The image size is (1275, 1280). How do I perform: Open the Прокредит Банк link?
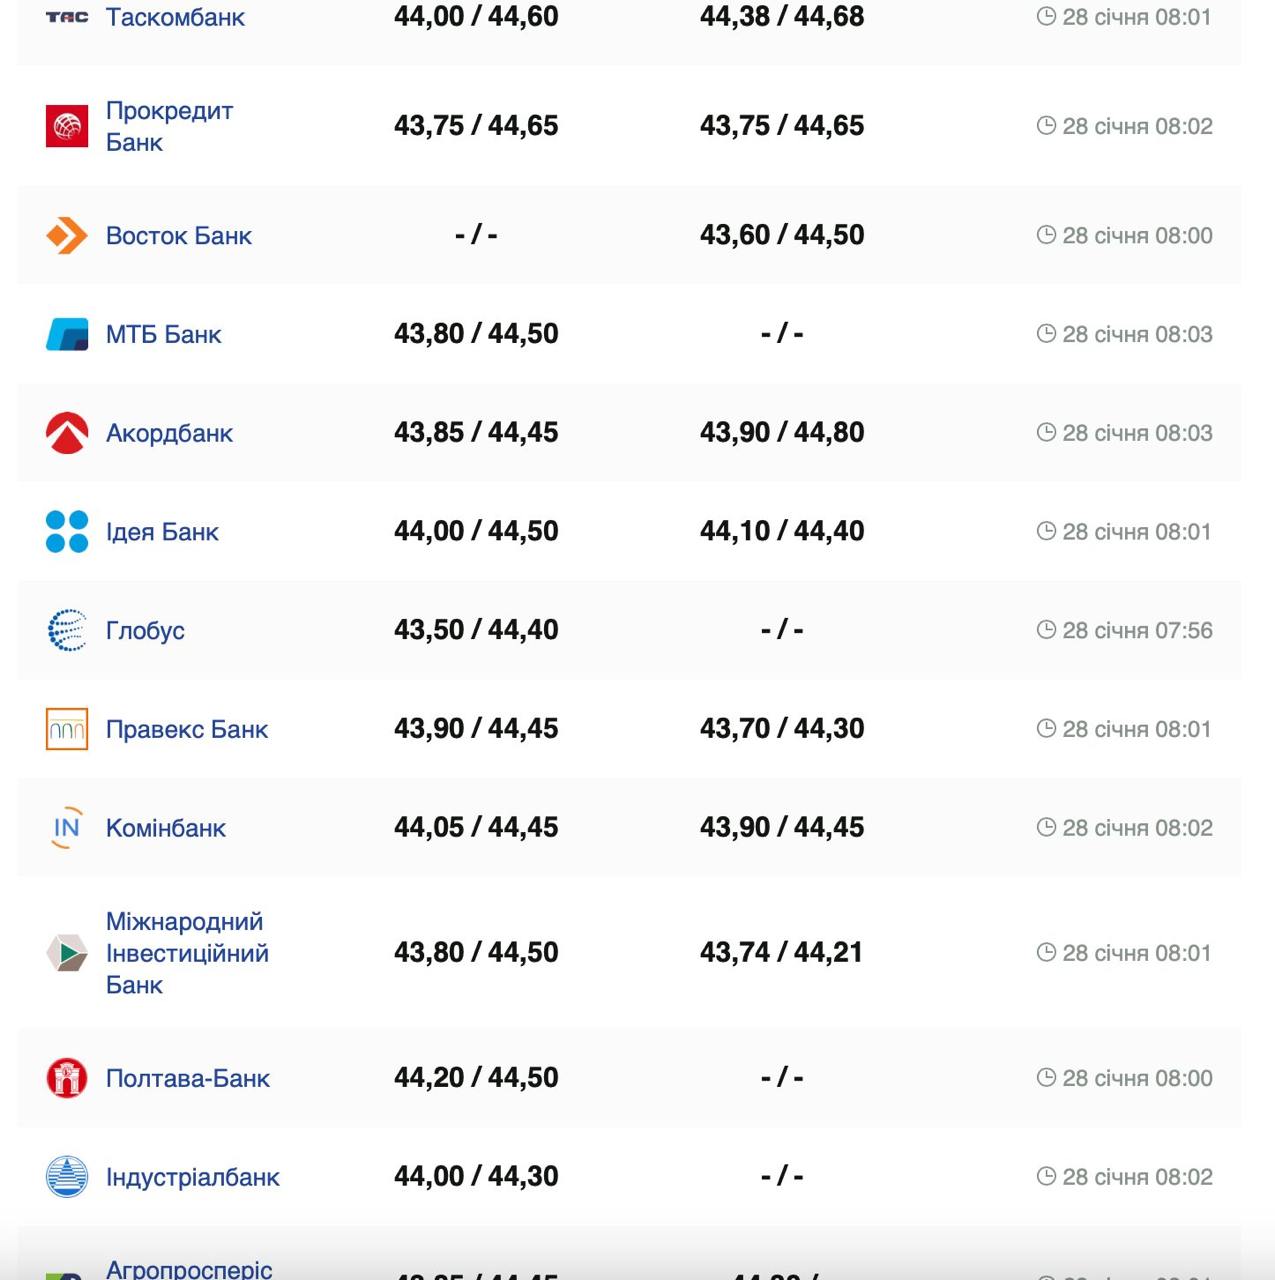point(169,126)
